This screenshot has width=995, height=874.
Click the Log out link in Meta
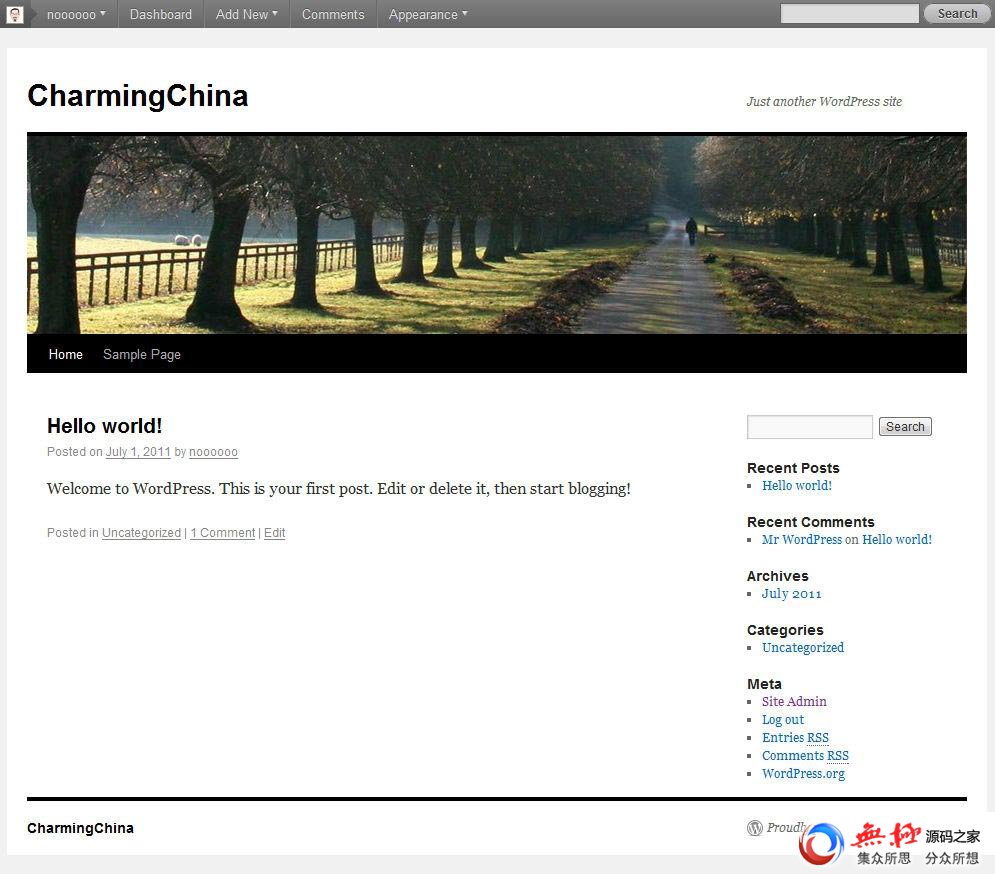(783, 720)
